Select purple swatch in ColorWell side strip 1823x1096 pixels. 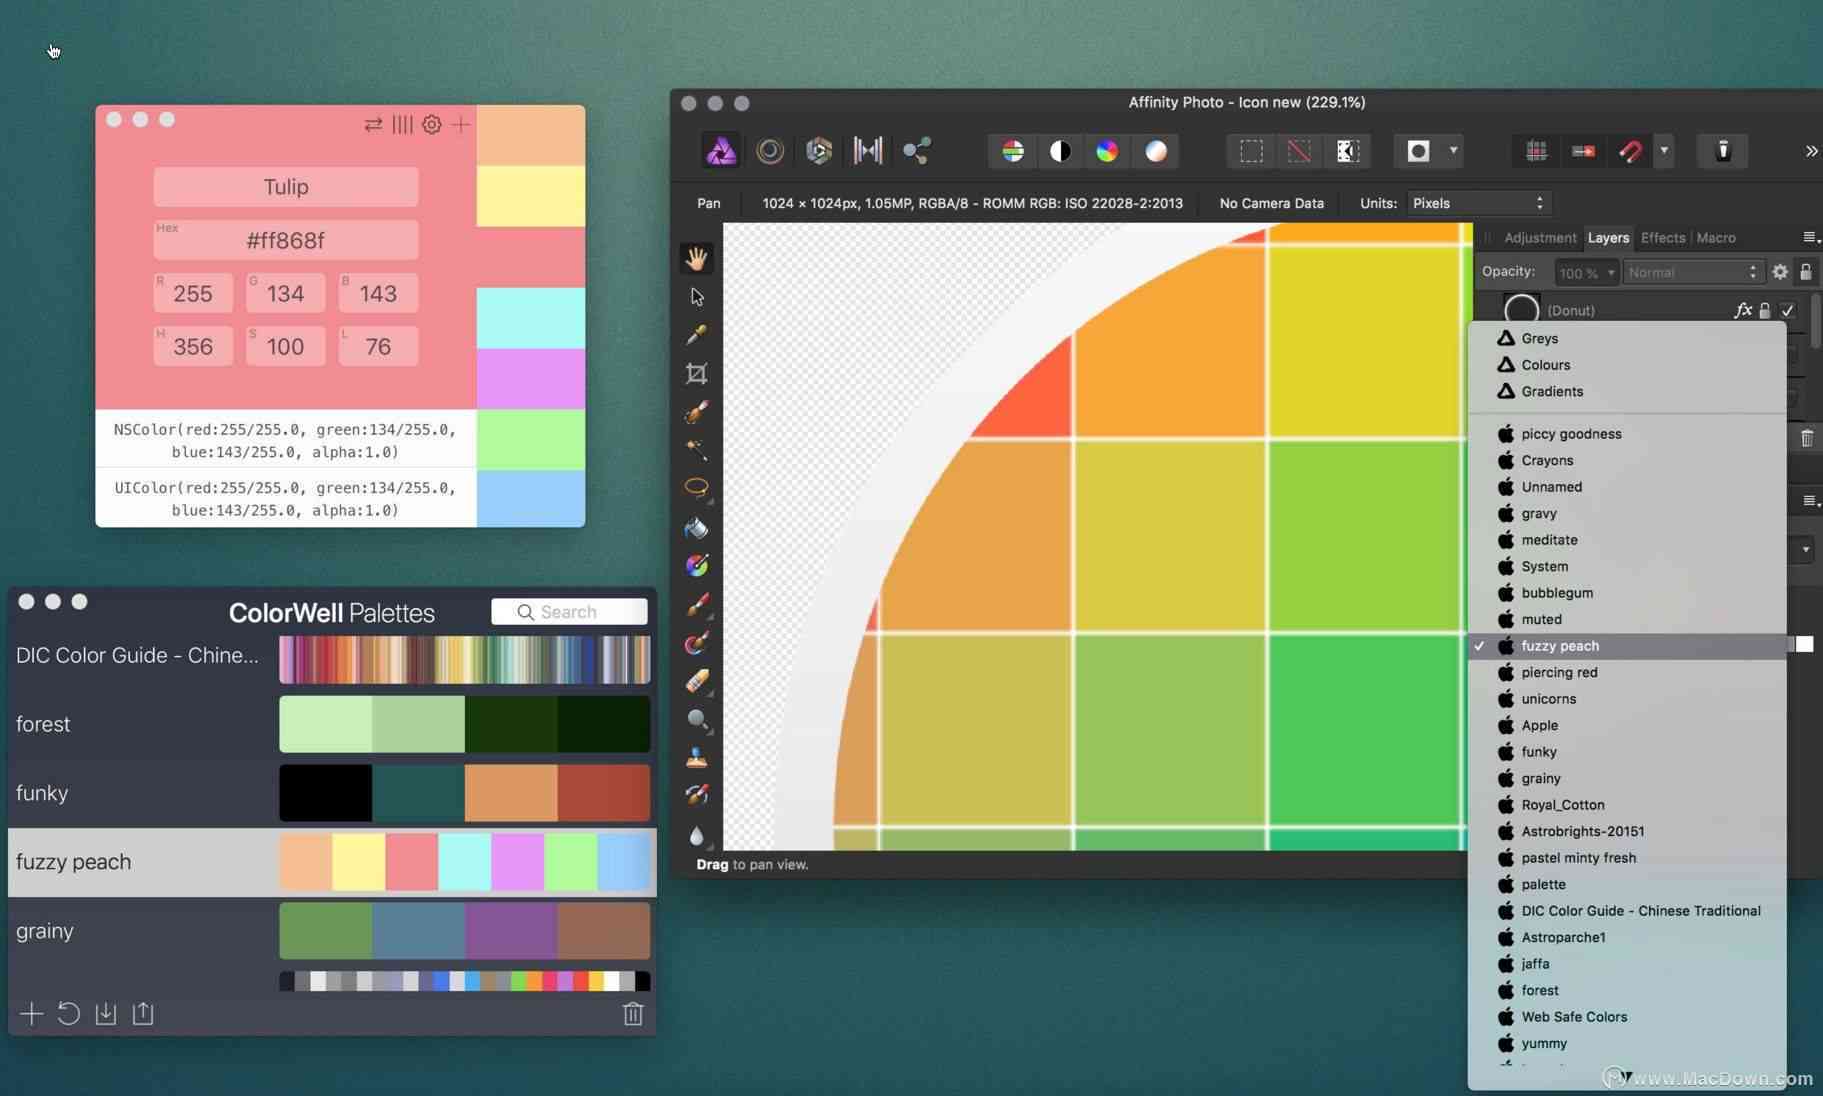(531, 379)
